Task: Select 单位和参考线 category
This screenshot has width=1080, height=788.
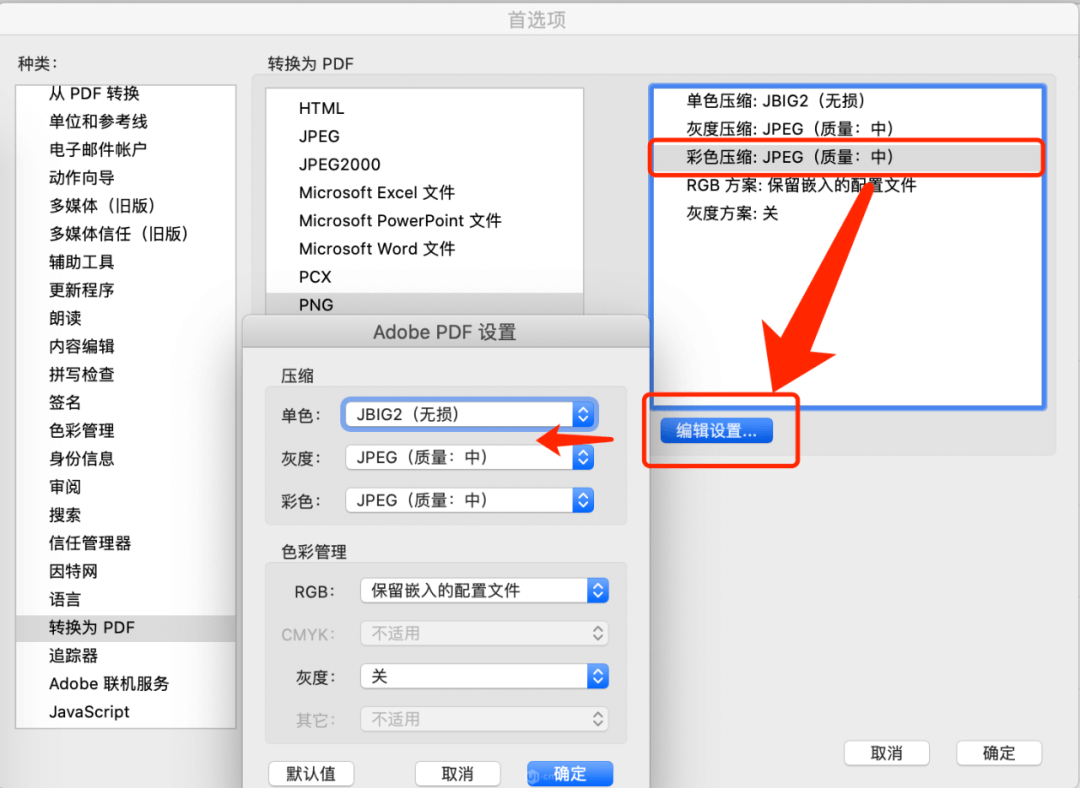Action: click(x=126, y=121)
